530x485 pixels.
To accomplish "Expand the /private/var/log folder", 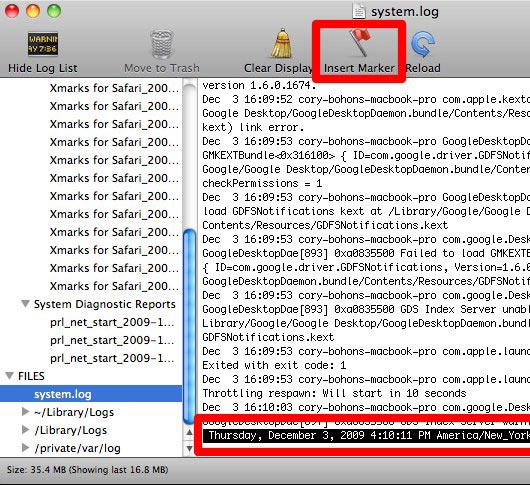I will 25,447.
